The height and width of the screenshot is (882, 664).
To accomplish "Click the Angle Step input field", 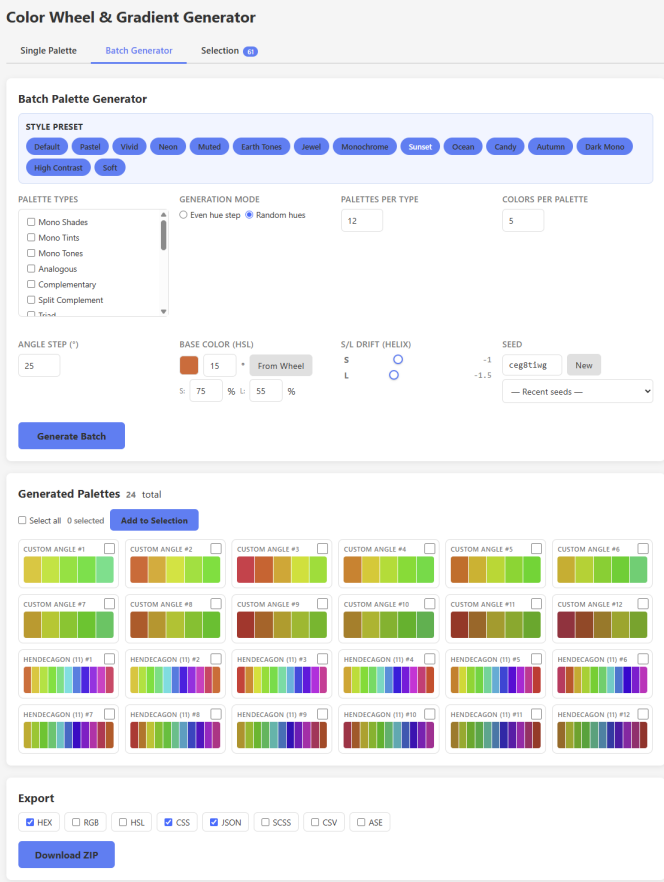I will tap(39, 366).
